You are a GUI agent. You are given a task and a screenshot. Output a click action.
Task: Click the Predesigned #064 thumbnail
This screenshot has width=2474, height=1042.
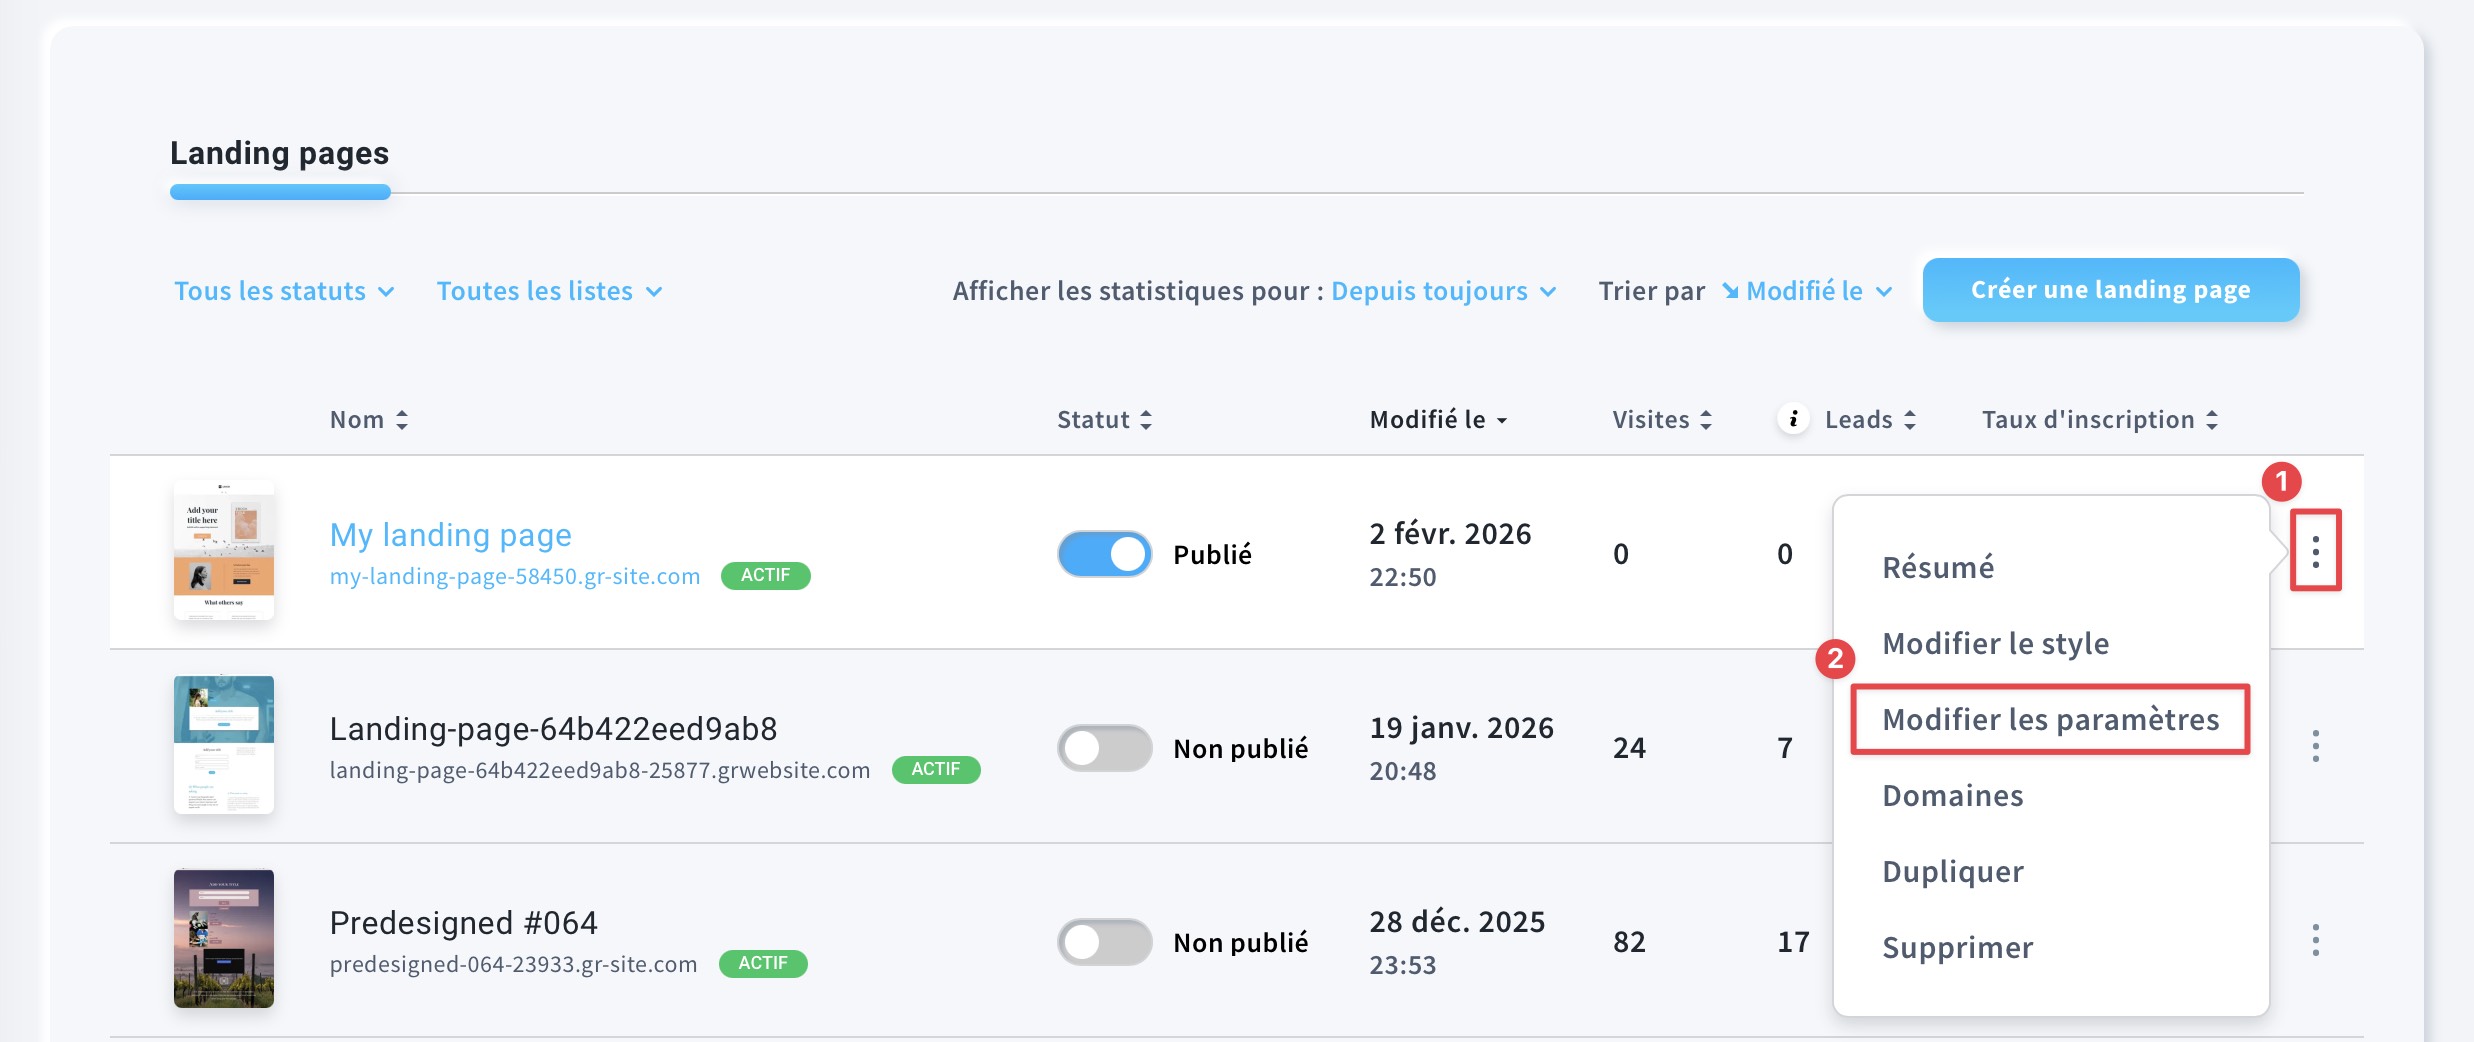click(x=224, y=938)
